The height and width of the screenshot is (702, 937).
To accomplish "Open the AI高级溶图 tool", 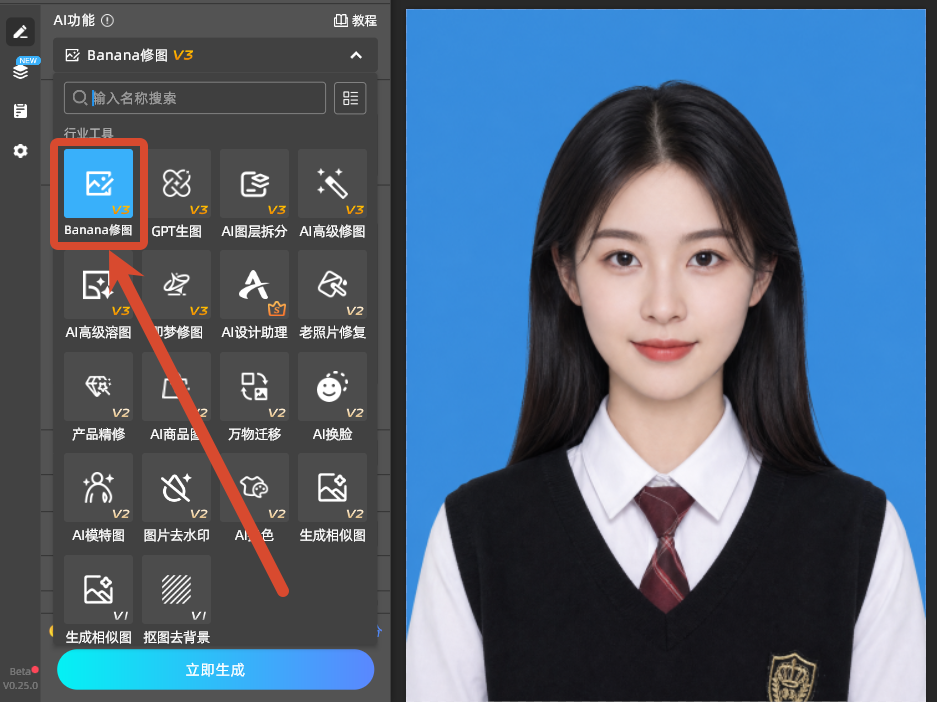I will pyautogui.click(x=99, y=284).
